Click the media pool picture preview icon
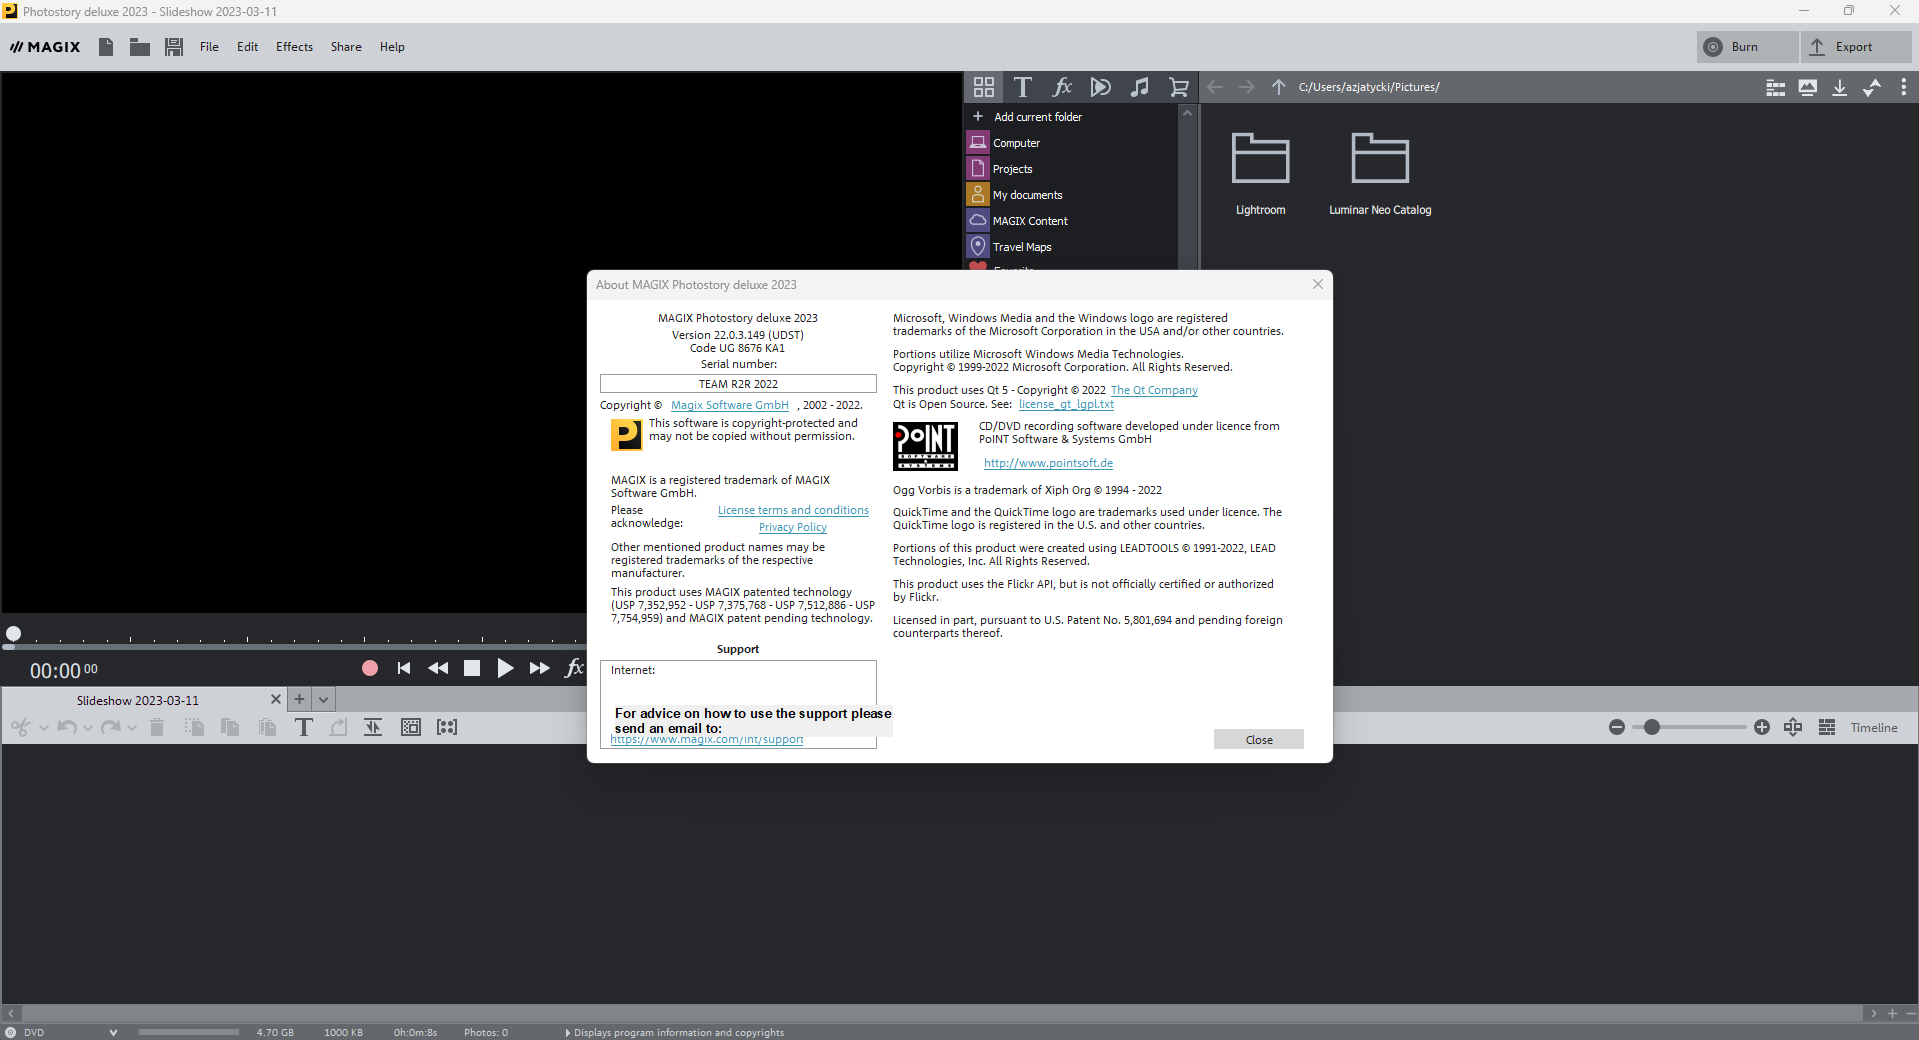Screen dimensions: 1919x1040 [x=1808, y=87]
